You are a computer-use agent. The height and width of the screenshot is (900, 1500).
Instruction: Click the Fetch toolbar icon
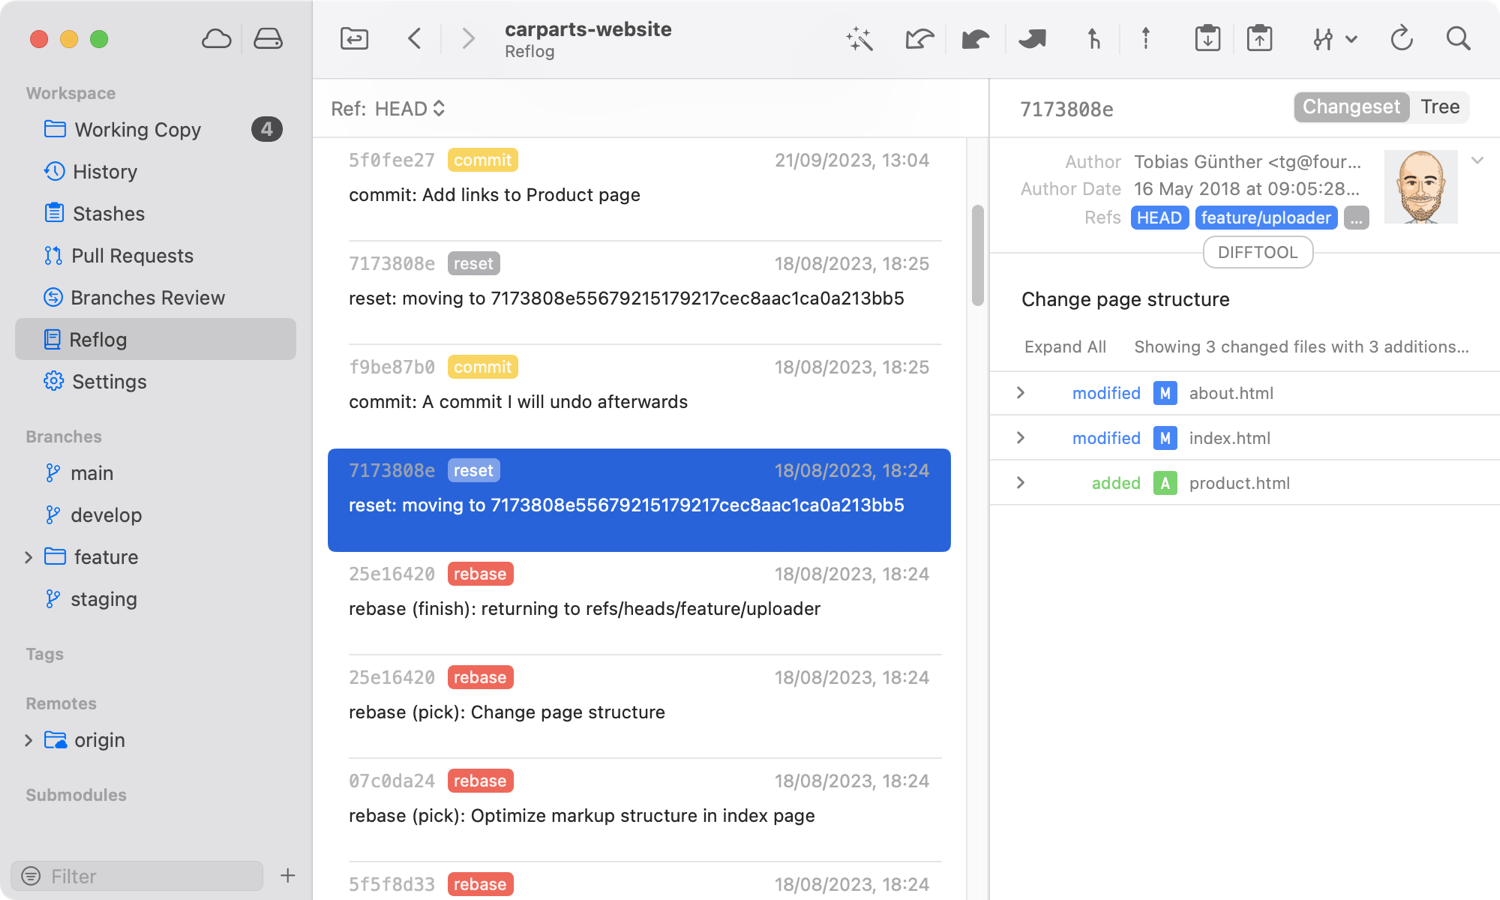(919, 39)
